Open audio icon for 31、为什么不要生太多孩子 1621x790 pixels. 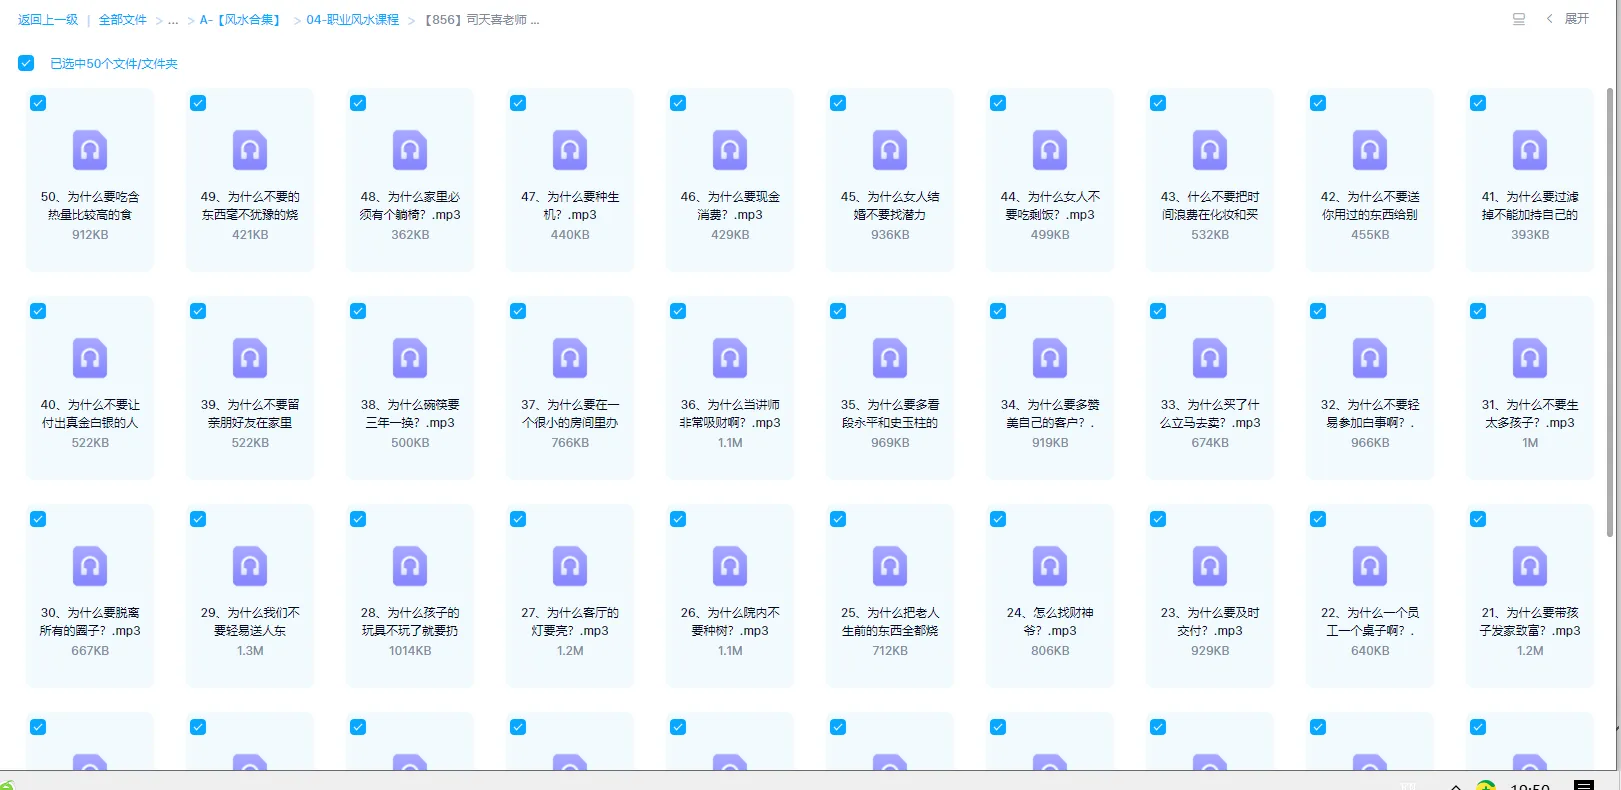1530,358
